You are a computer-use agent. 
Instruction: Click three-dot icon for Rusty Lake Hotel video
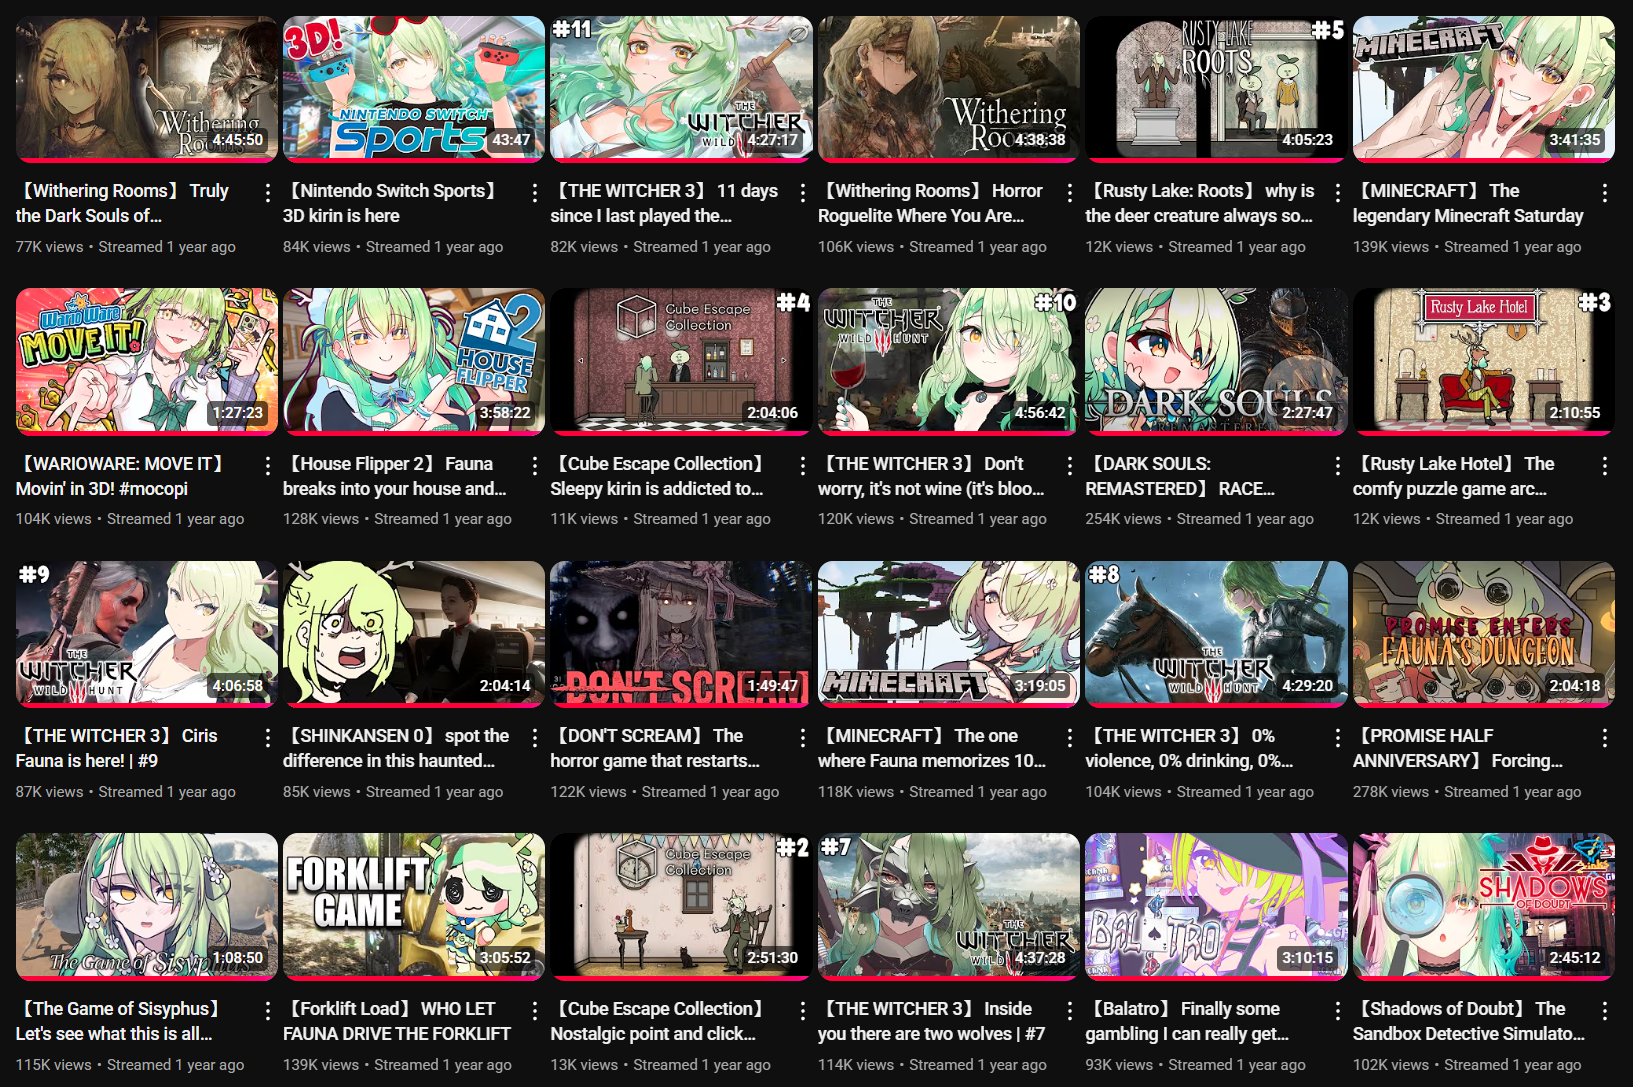[x=1604, y=465]
